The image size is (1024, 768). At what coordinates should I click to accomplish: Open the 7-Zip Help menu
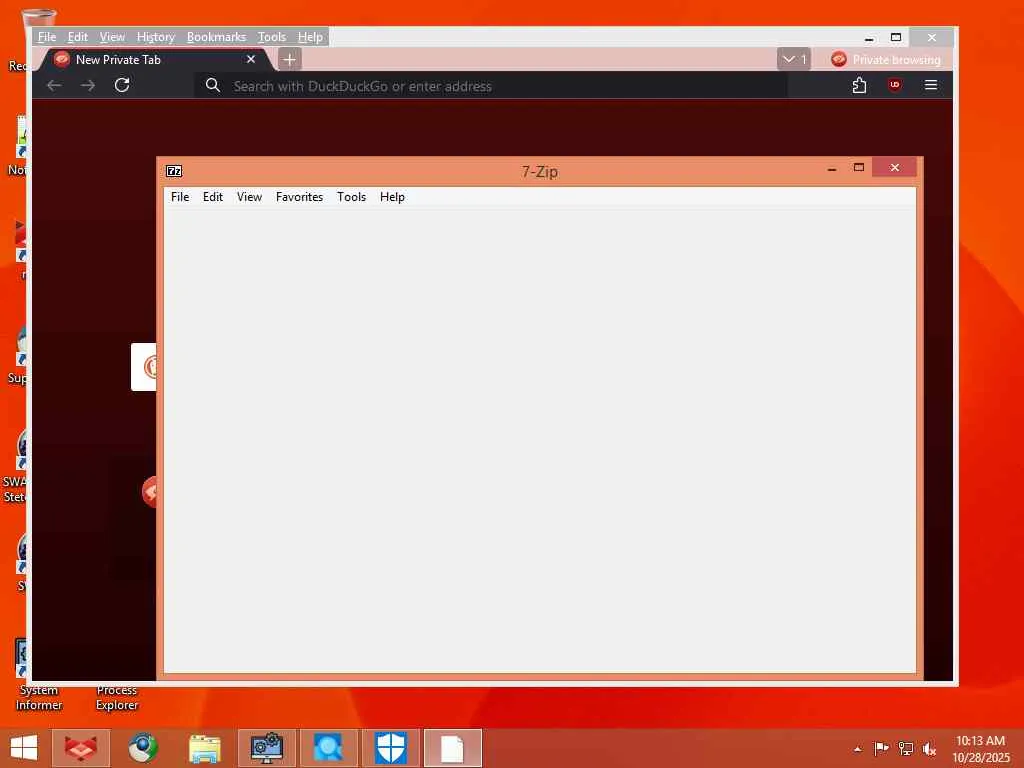pos(392,197)
